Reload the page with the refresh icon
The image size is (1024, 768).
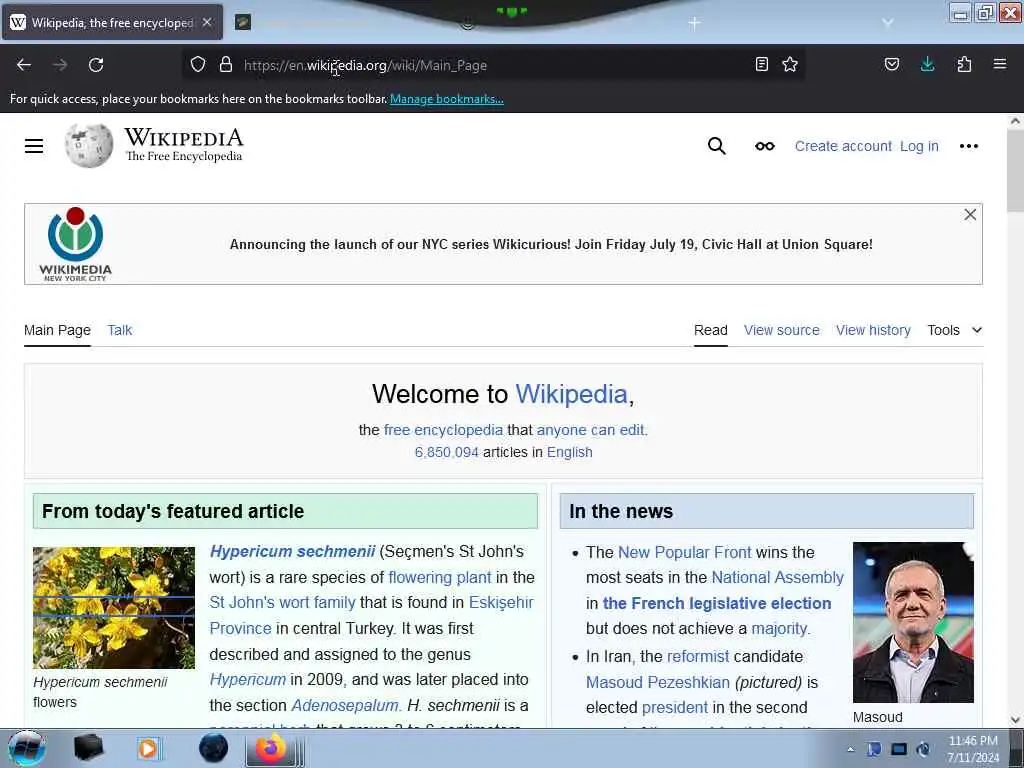pos(96,65)
